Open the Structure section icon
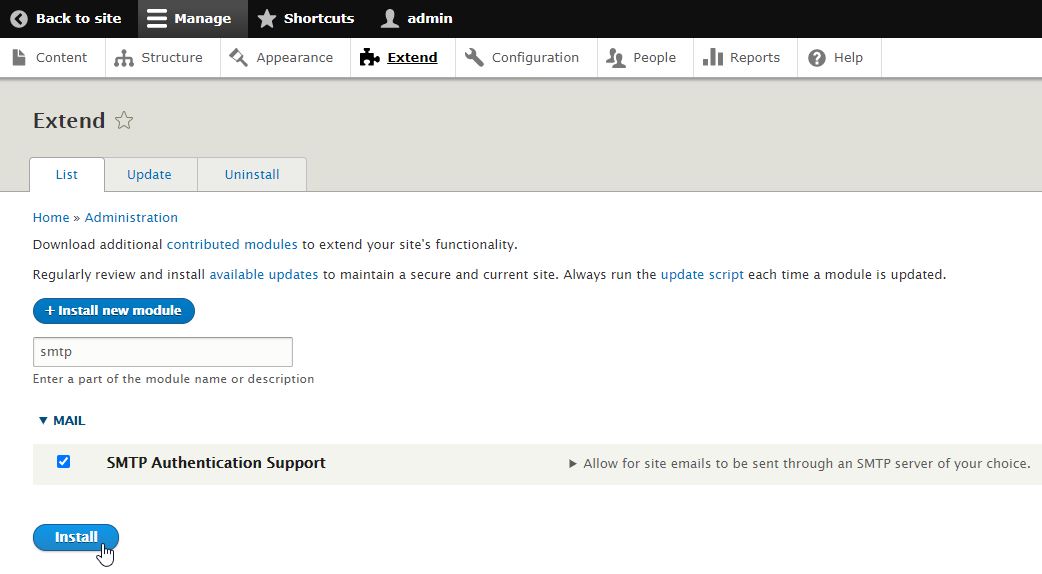 124,58
